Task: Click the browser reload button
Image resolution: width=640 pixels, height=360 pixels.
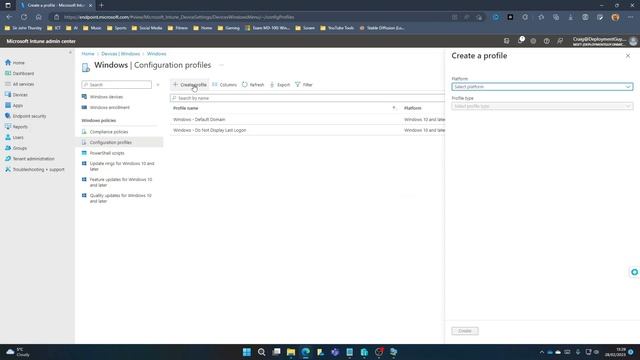Action: coord(24,17)
